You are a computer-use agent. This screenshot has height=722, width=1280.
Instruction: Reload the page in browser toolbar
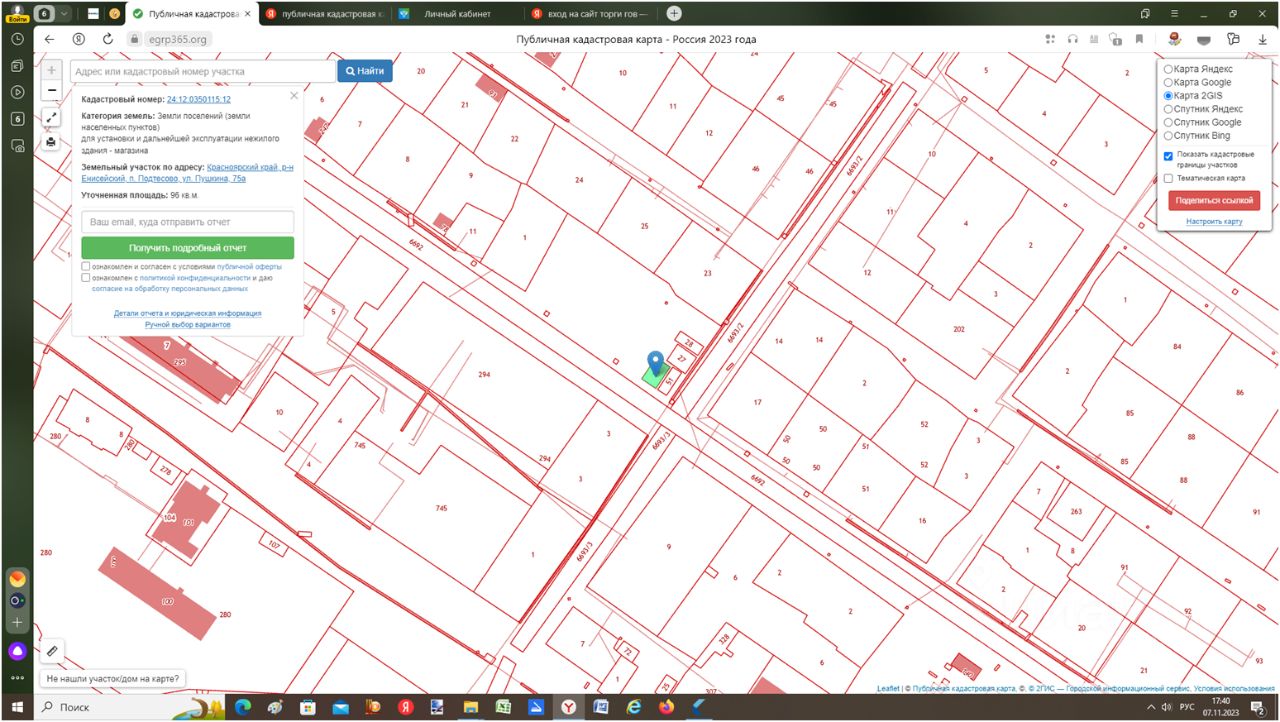click(x=107, y=39)
